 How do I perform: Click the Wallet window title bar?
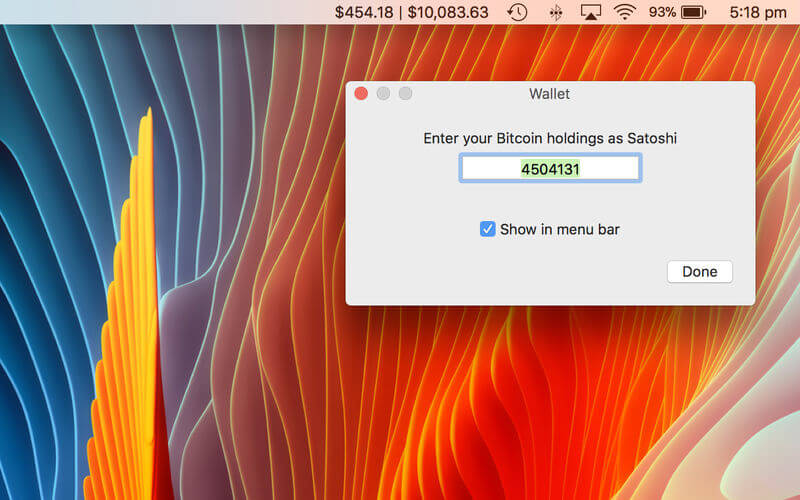pyautogui.click(x=549, y=94)
